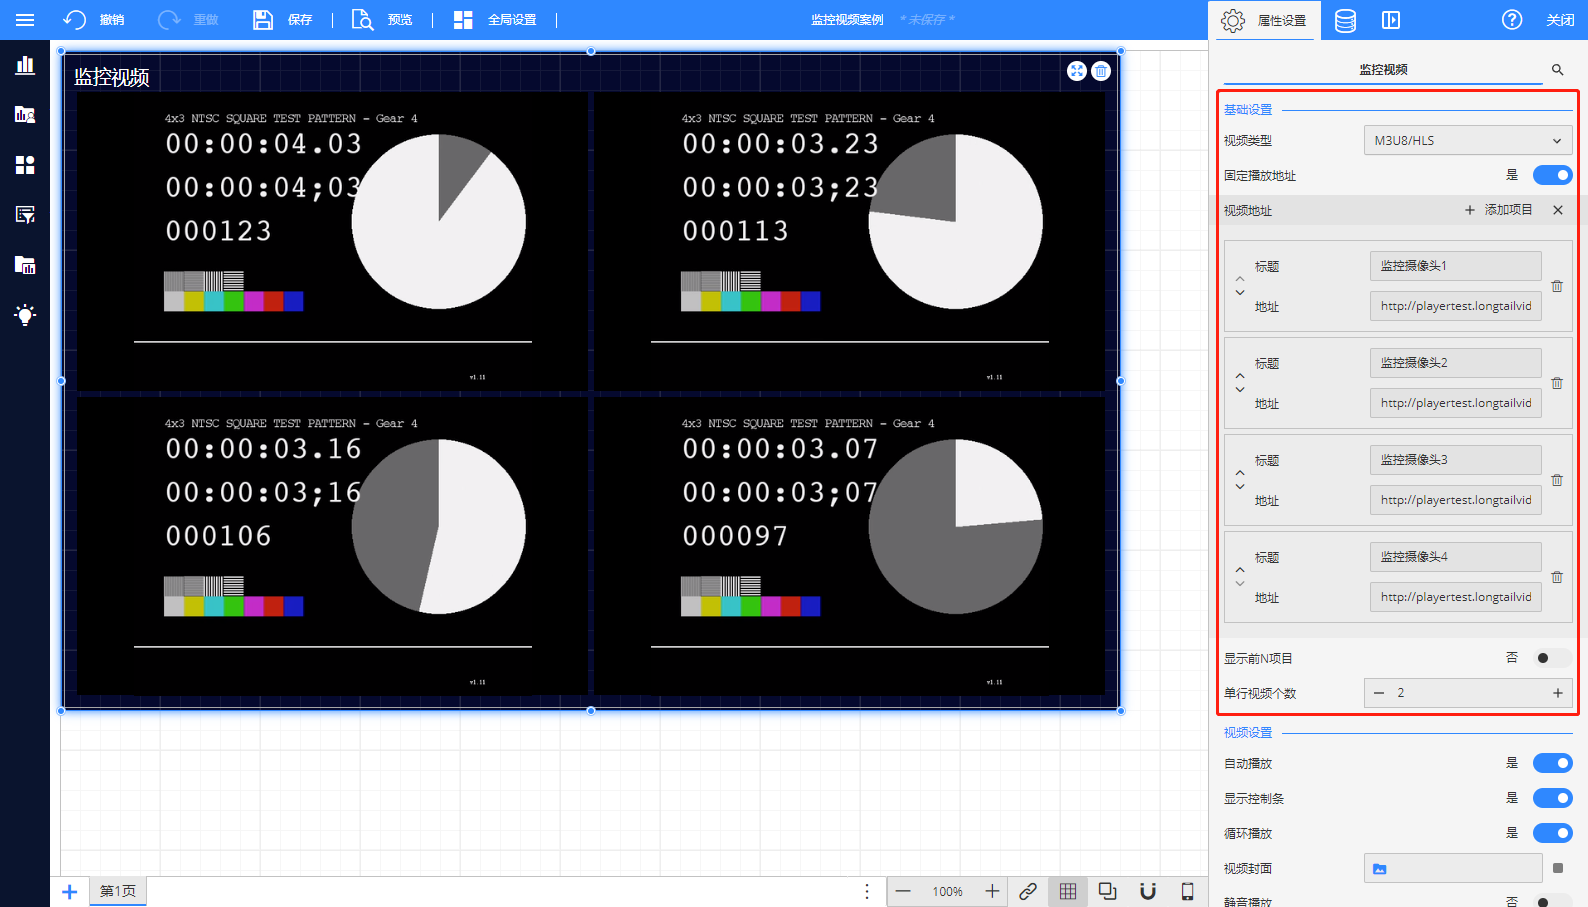Enable the 显示前N项目 switch
The image size is (1588, 907).
(x=1552, y=658)
